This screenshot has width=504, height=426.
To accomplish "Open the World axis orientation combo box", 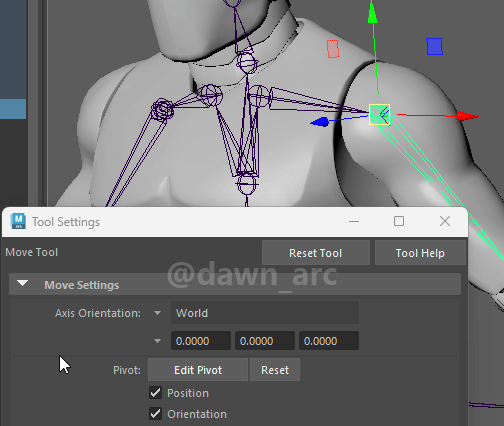I will point(265,313).
